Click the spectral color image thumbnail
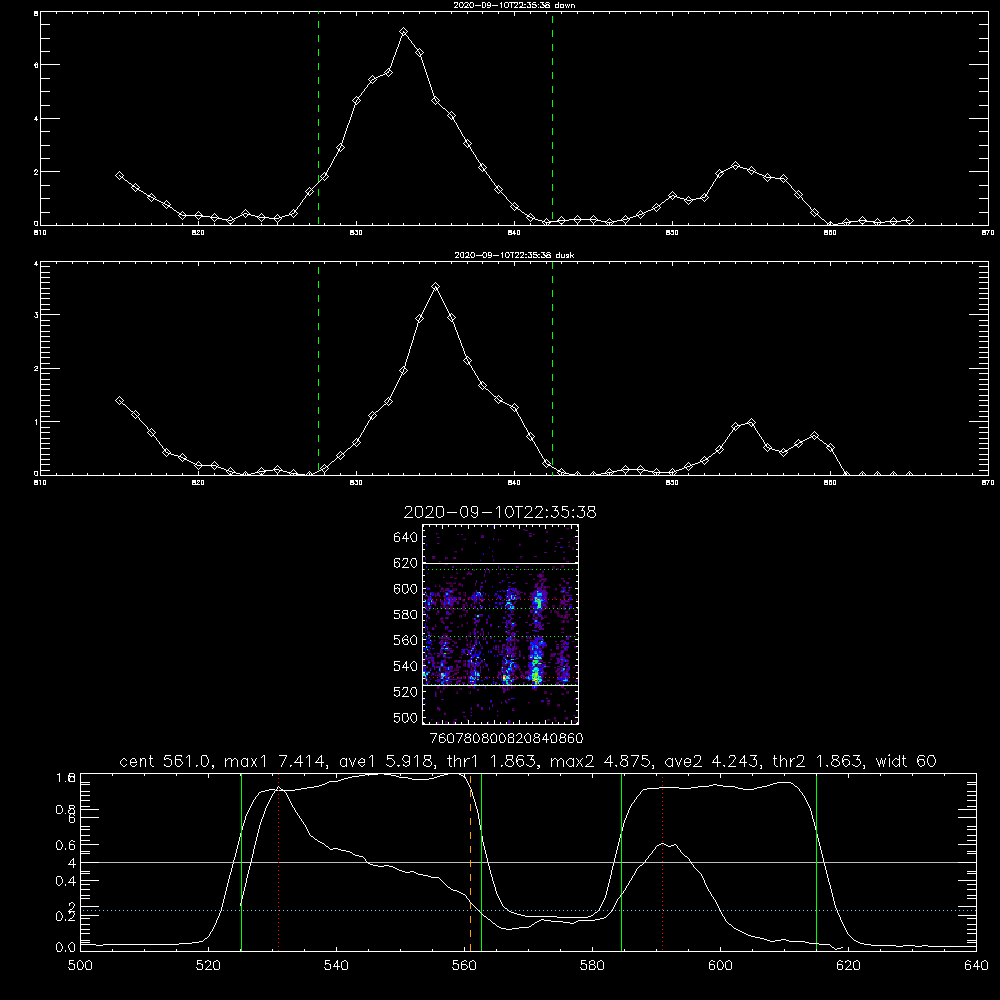The image size is (1000, 1000). pyautogui.click(x=500, y=624)
